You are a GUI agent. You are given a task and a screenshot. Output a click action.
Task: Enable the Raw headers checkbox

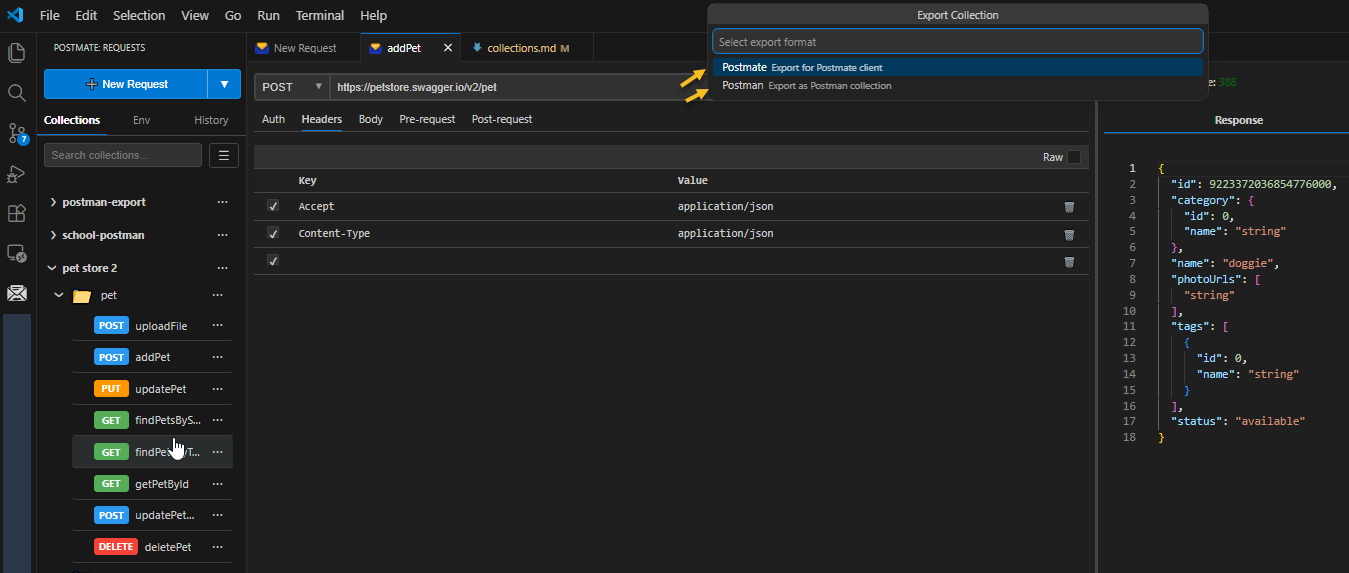click(x=1074, y=157)
